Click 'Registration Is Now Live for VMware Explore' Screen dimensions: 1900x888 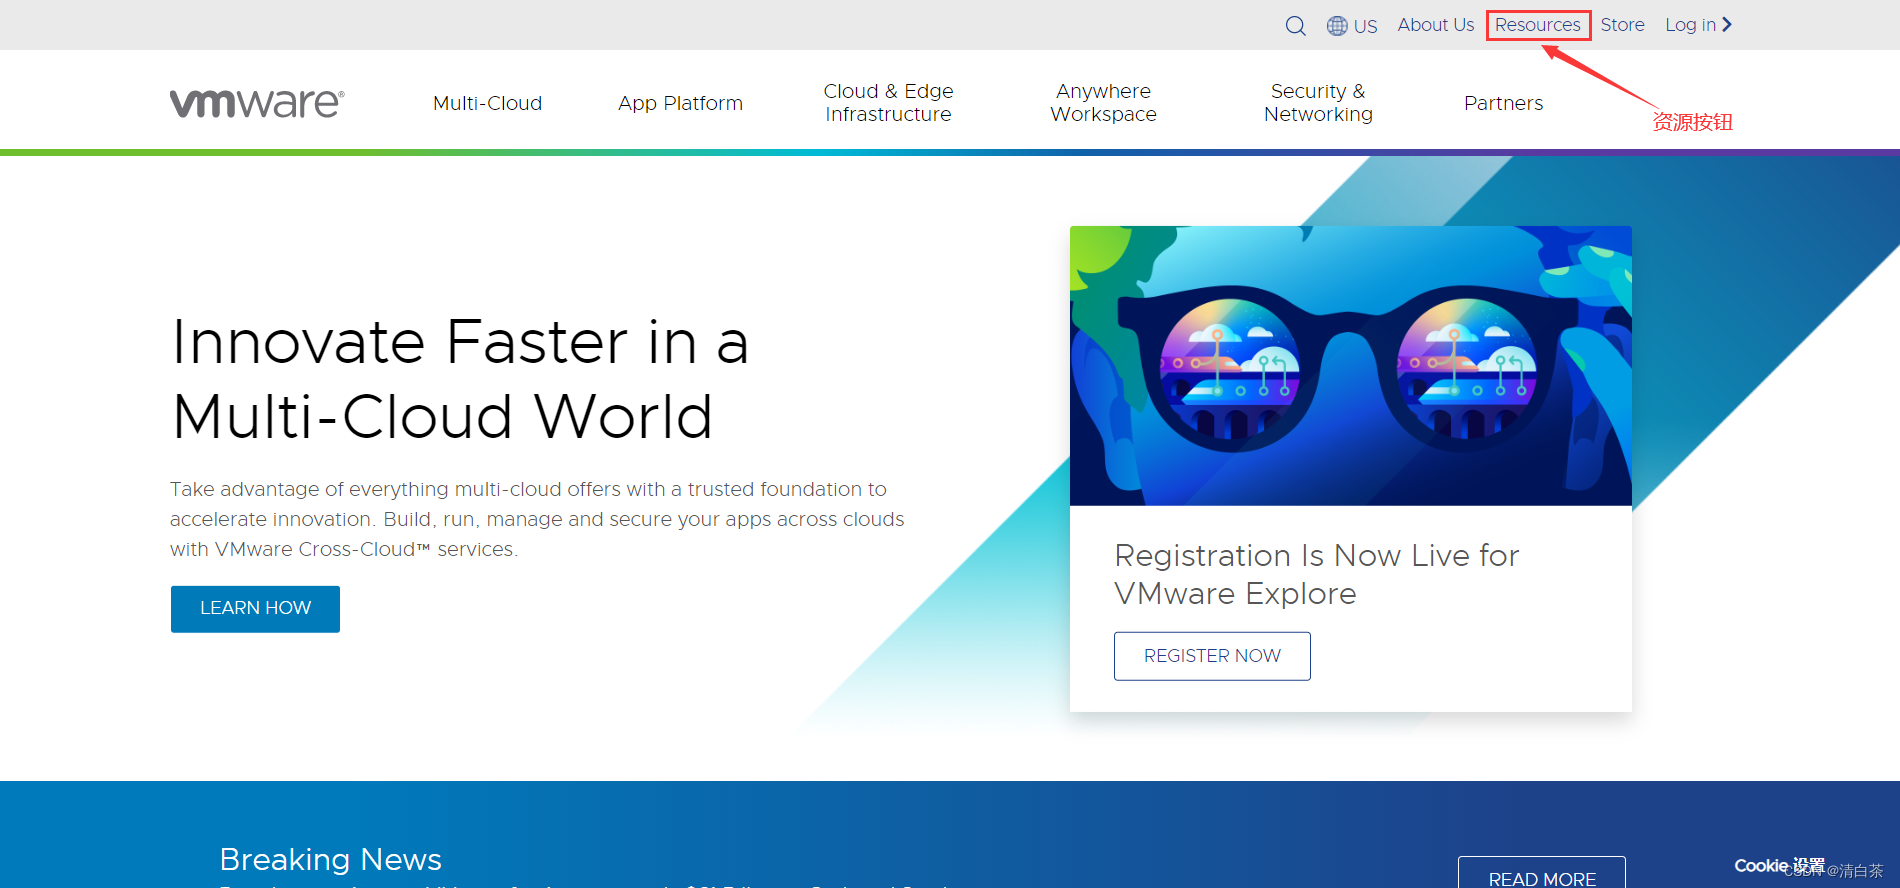(1317, 574)
